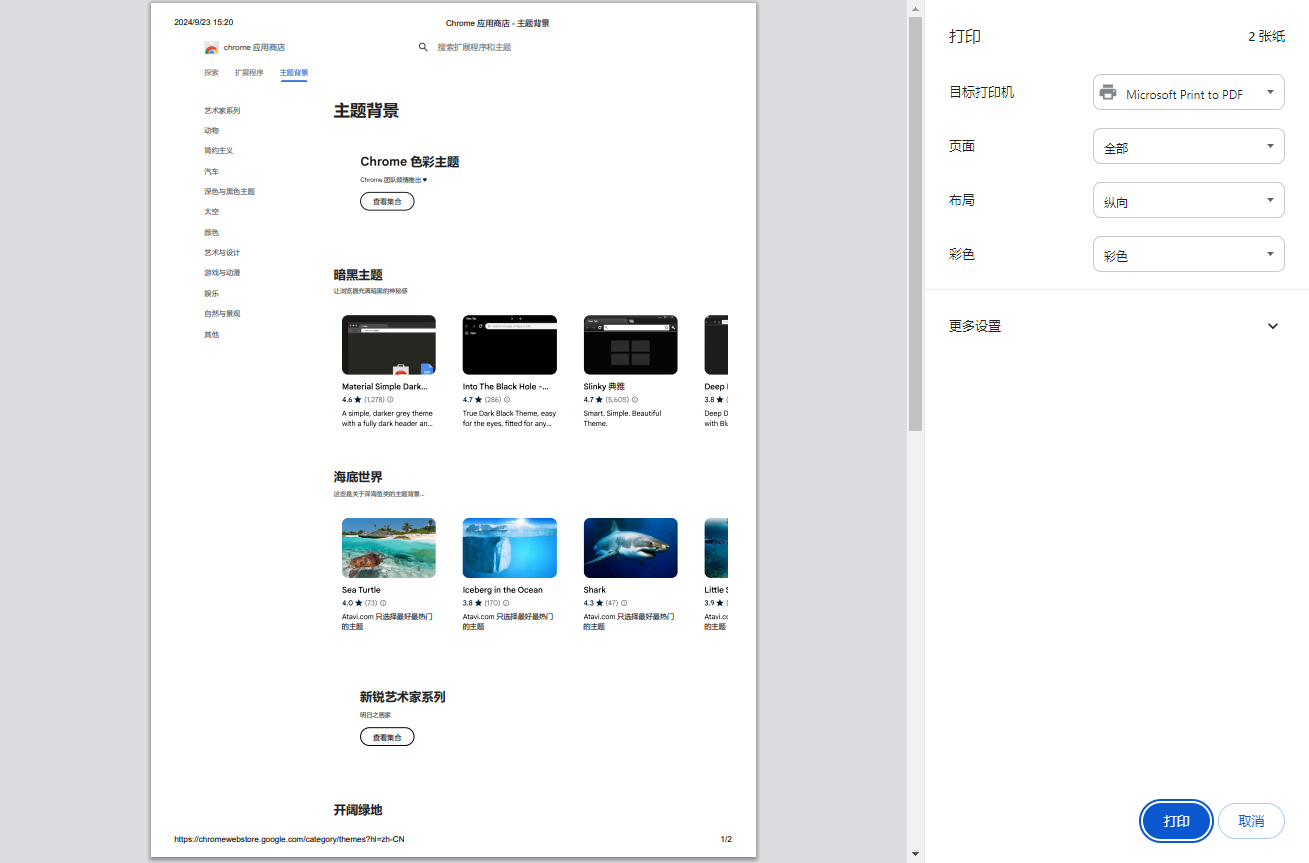1309x863 pixels.
Task: Click the Iceberg in the Ocean title
Action: pos(503,590)
